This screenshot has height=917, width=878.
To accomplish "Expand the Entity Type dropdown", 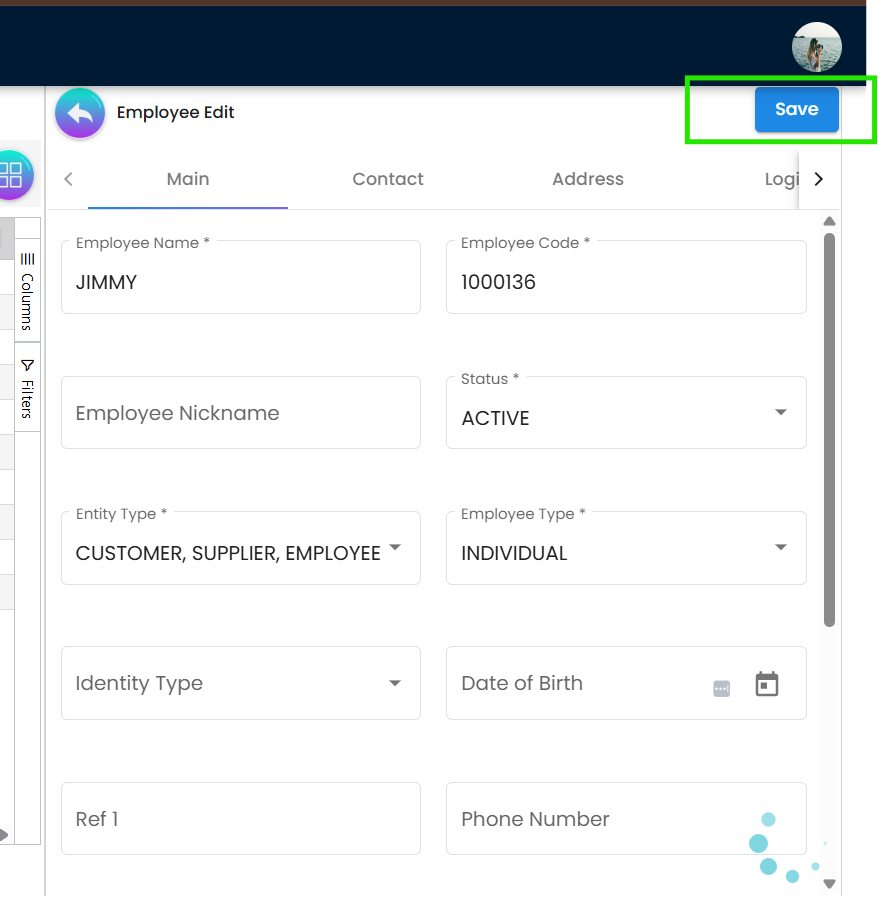I will click(395, 548).
